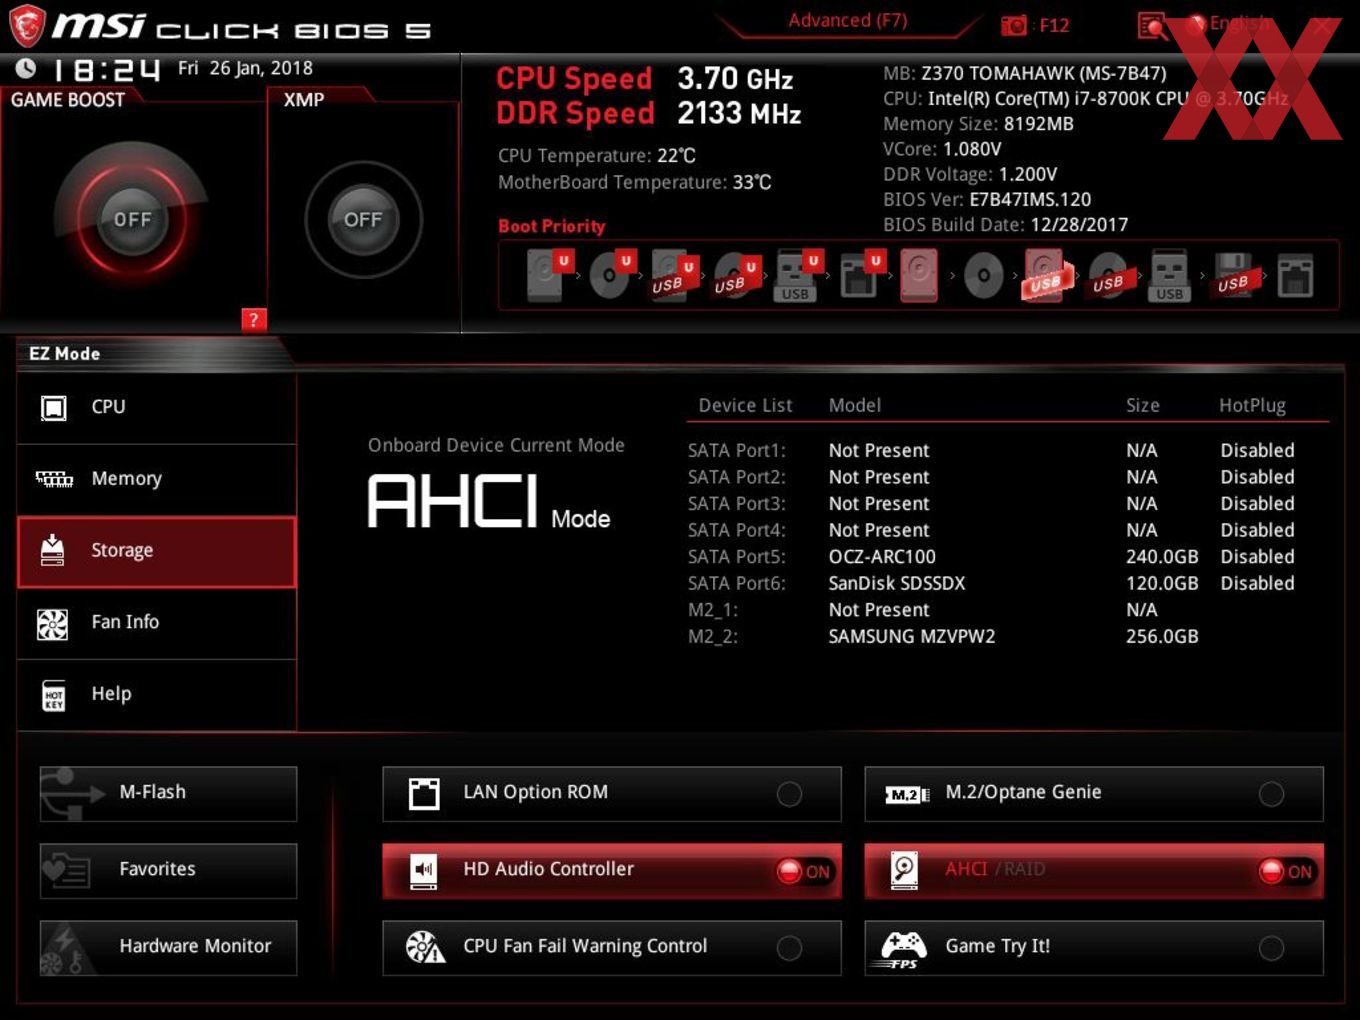Select the UEFI USB key boot icon

pos(797,276)
